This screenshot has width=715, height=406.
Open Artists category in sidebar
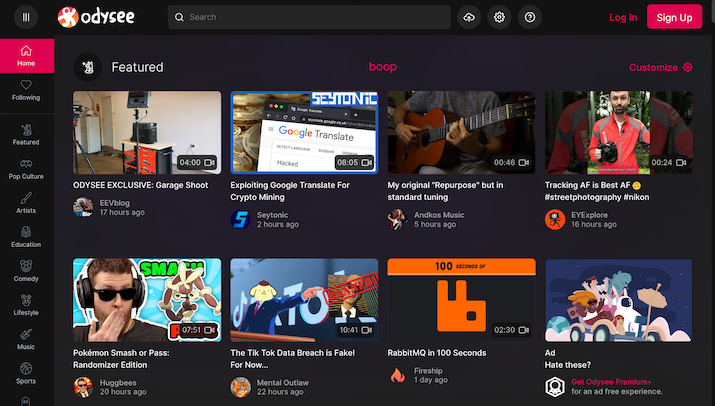pos(26,203)
